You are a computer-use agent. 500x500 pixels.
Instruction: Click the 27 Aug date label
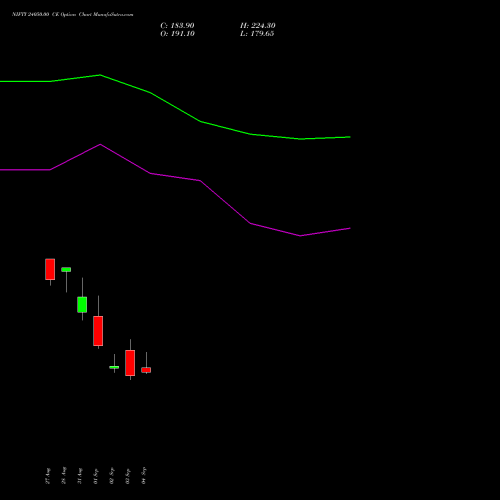[48, 476]
